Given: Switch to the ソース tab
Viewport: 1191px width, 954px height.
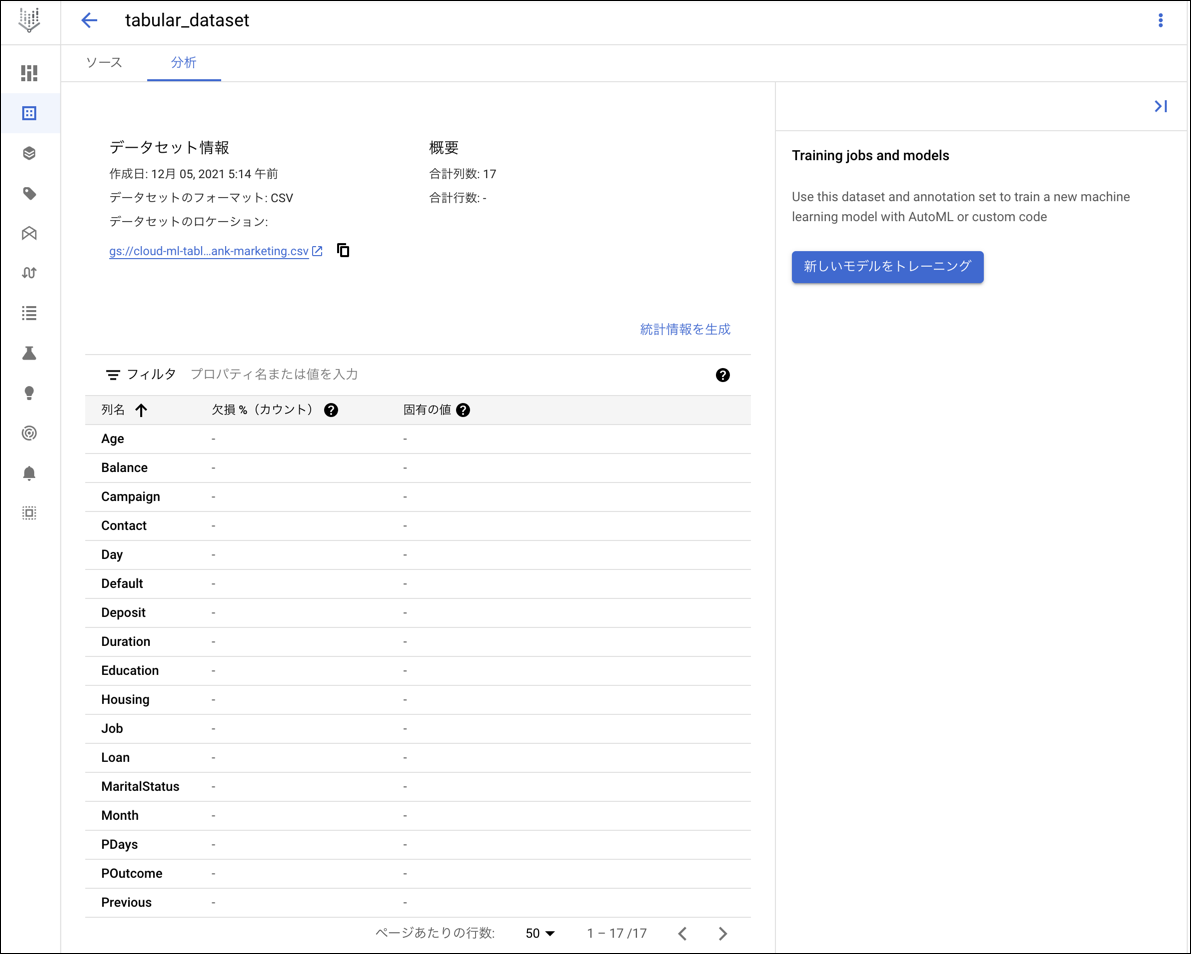Looking at the screenshot, I should (104, 62).
